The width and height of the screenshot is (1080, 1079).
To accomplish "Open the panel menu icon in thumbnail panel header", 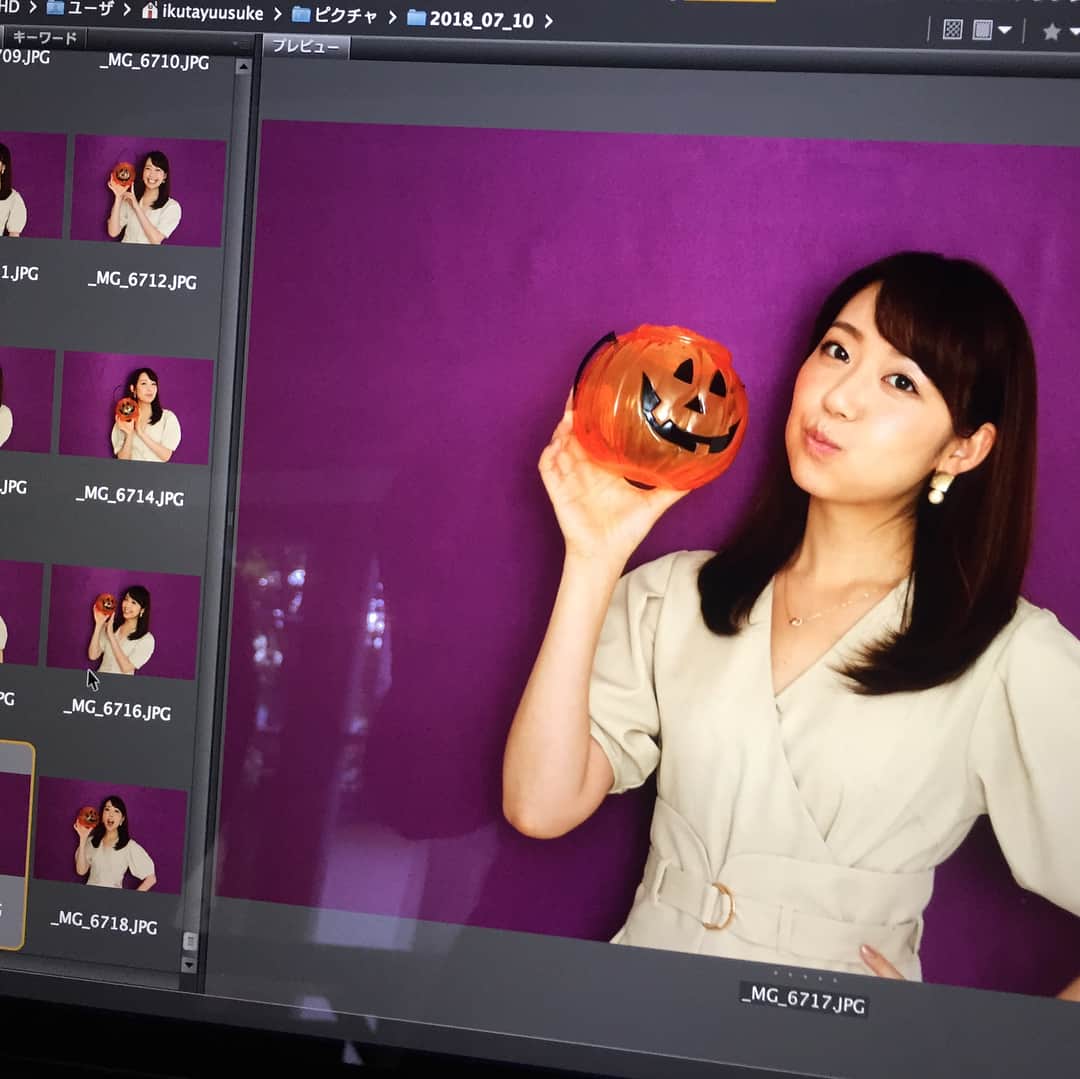I will [239, 44].
